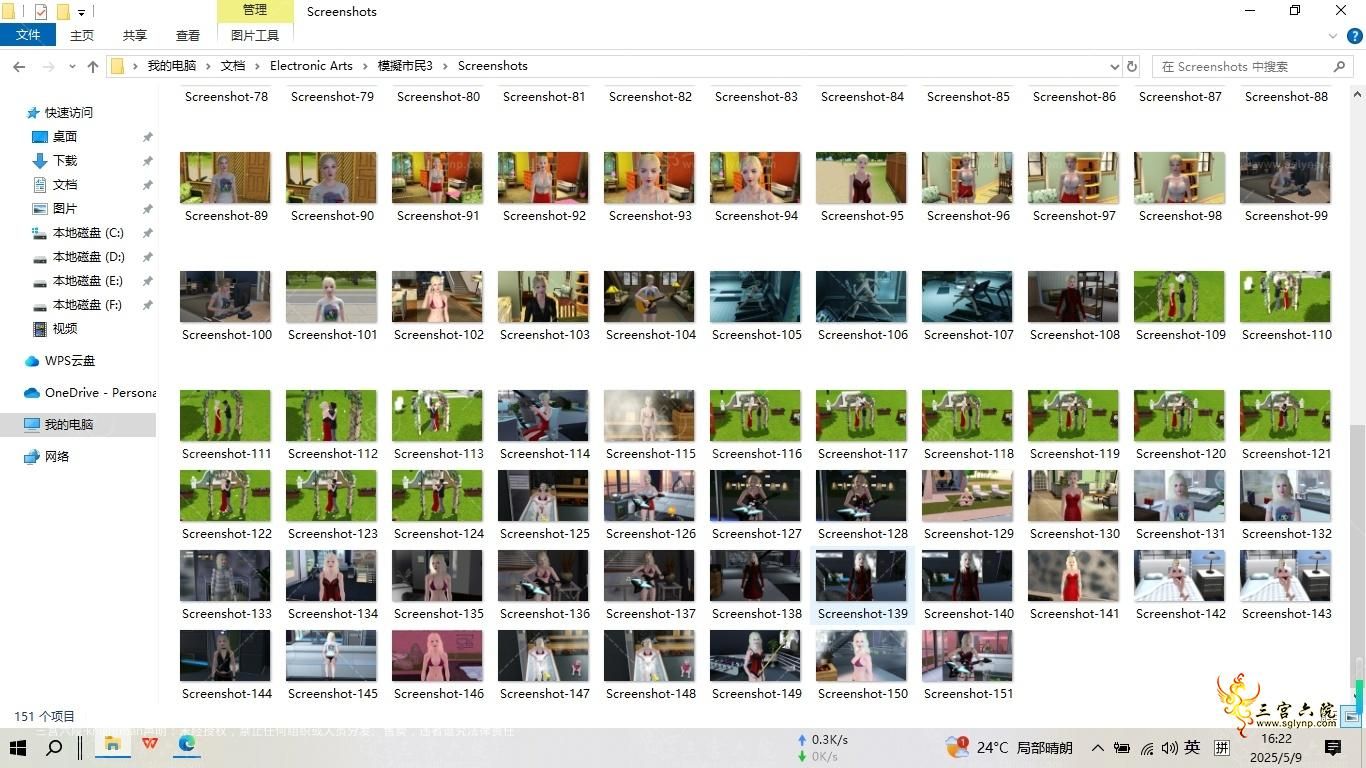
Task: Click the battery tray icon
Action: [1122, 748]
